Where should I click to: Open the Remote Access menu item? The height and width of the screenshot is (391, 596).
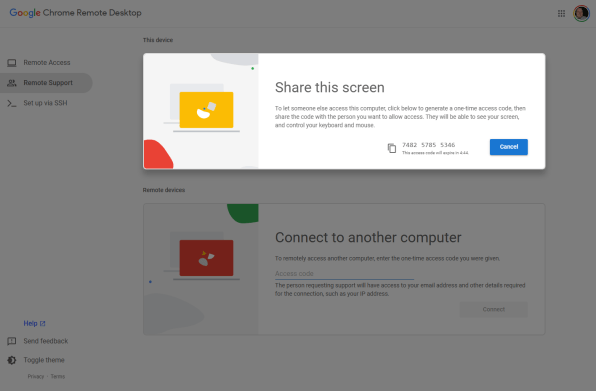46,63
